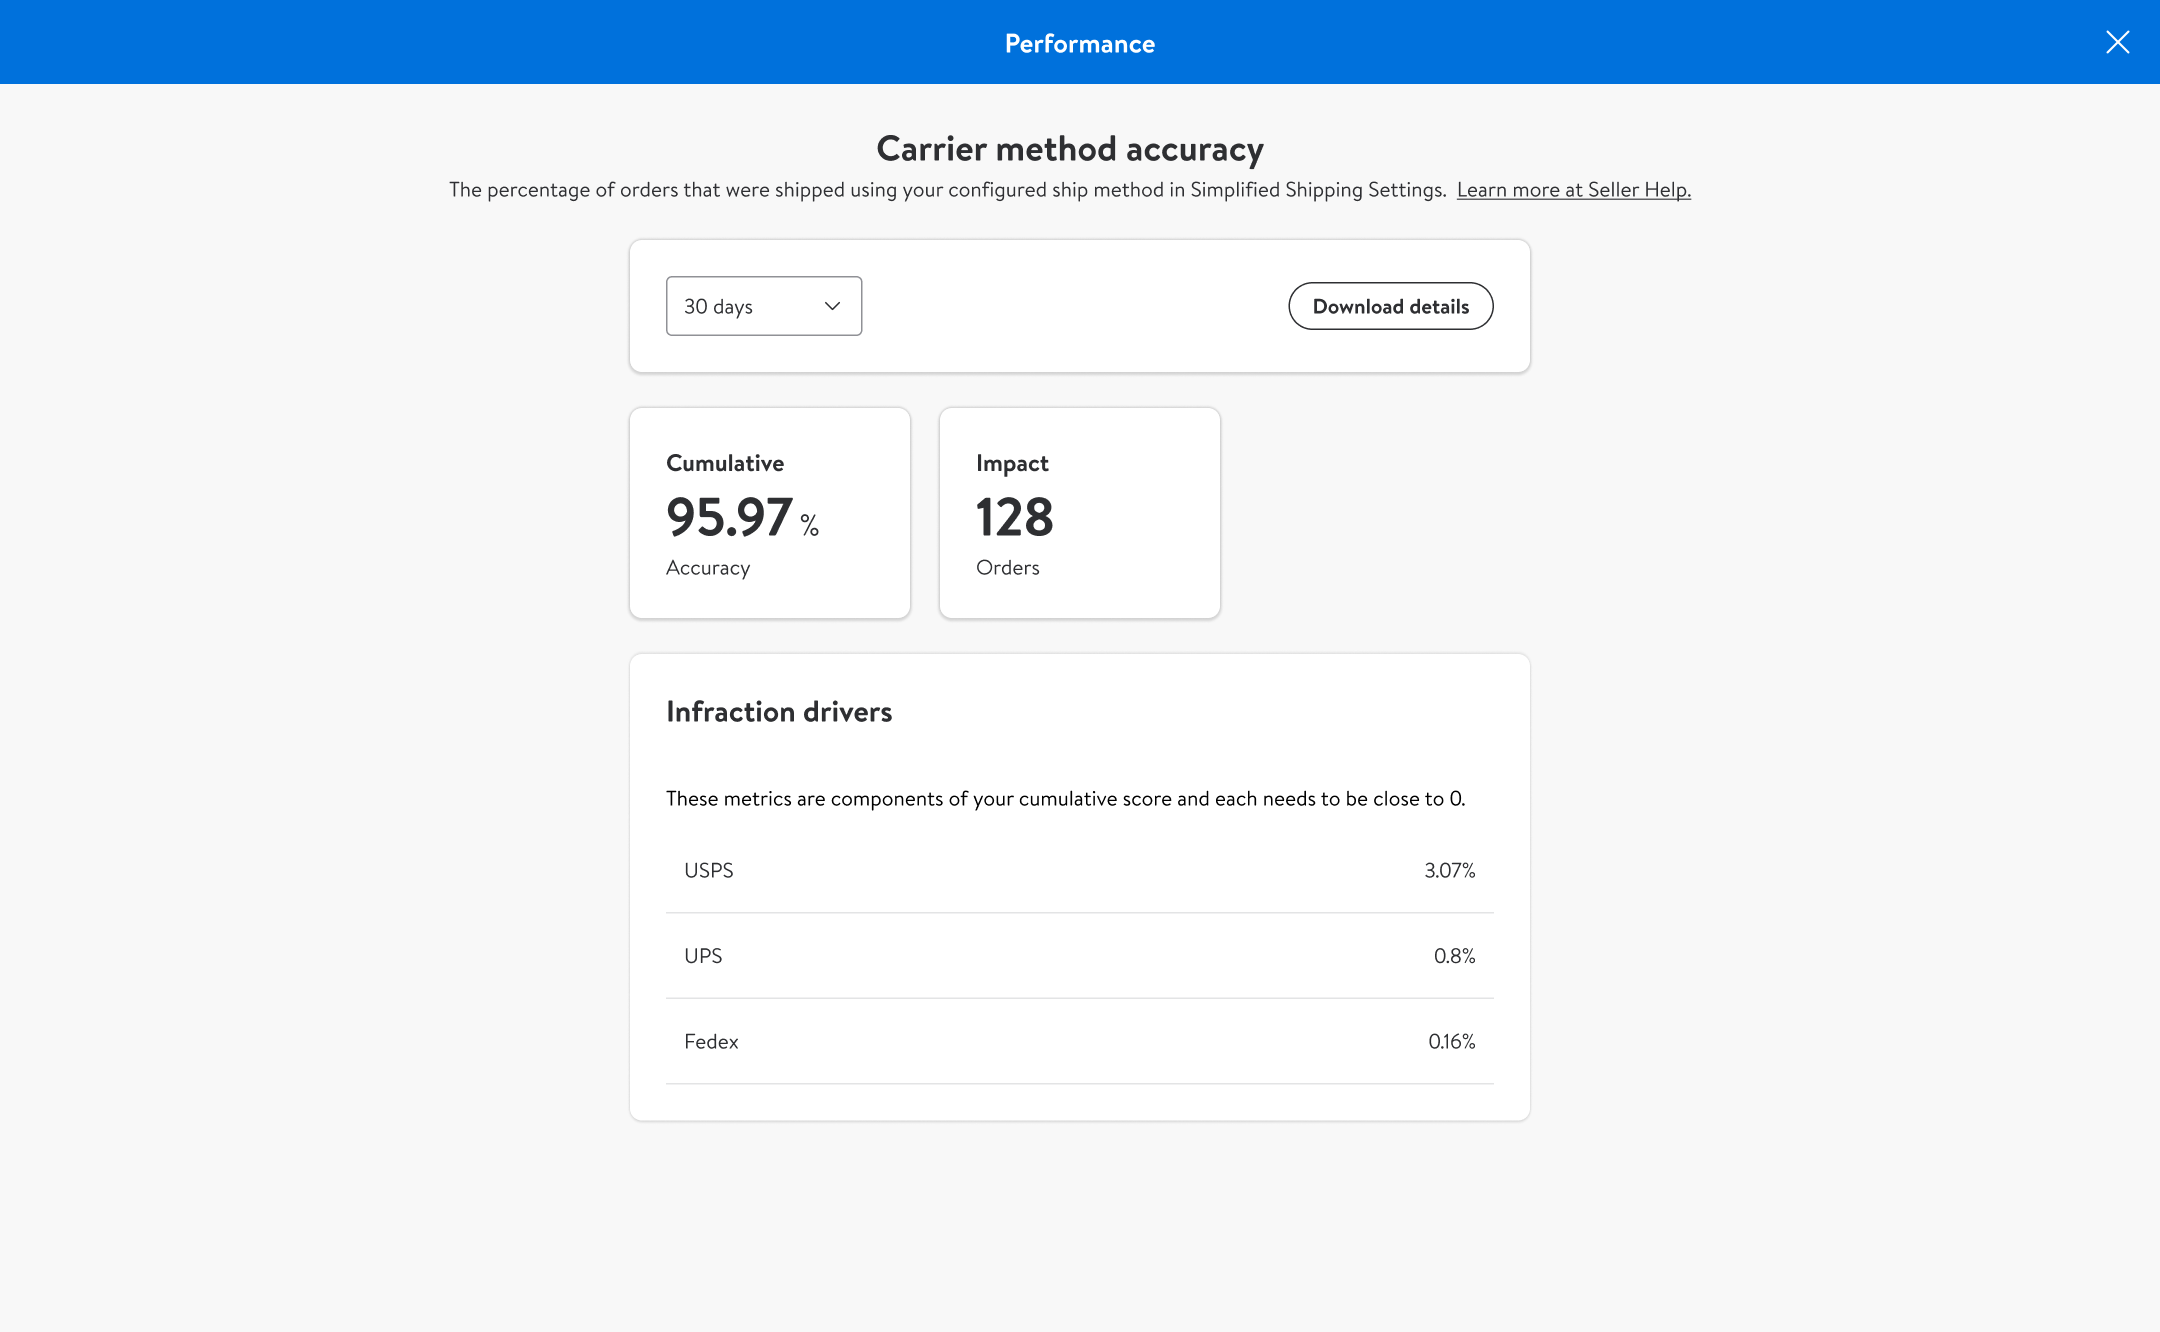Click the 95.97 accuracy value
Image resolution: width=2160 pixels, height=1332 pixels.
730,518
